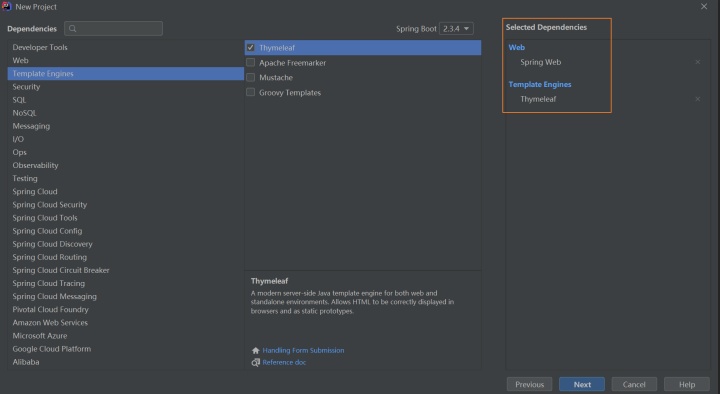The image size is (720, 394).
Task: Select the Ops category
Action: (x=126, y=152)
